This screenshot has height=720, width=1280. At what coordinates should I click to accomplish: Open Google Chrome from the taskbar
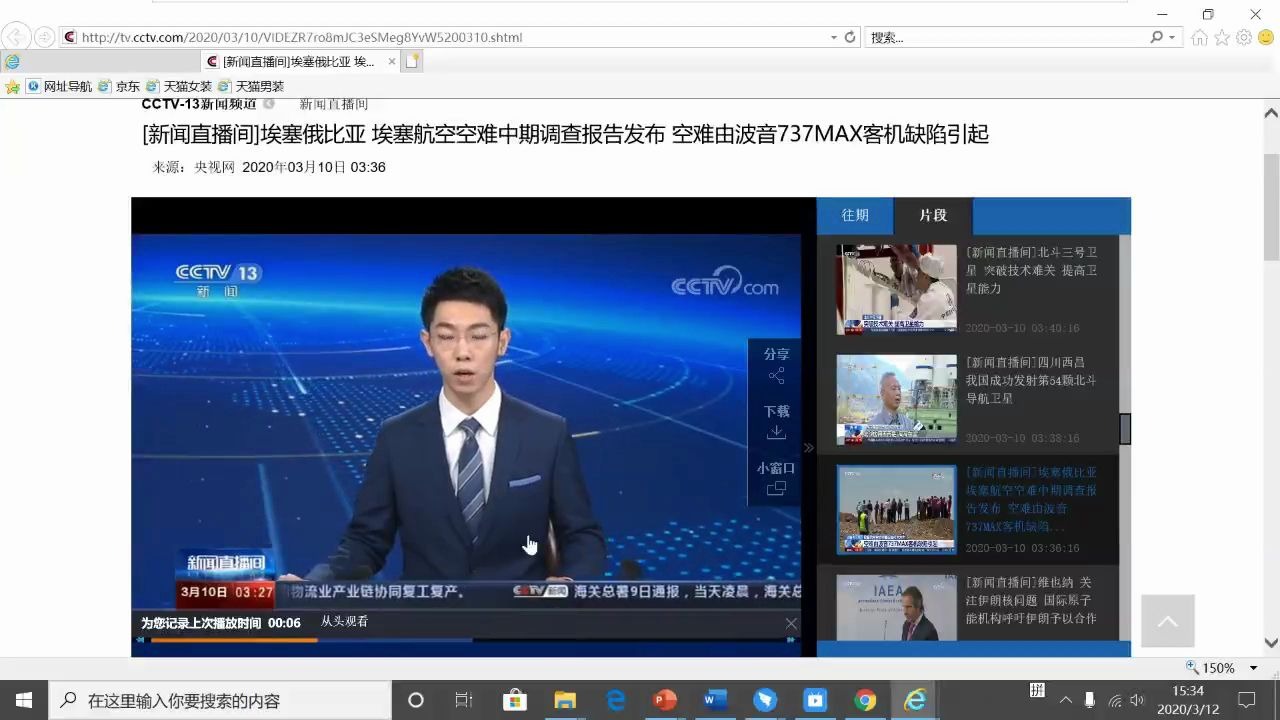pos(865,700)
